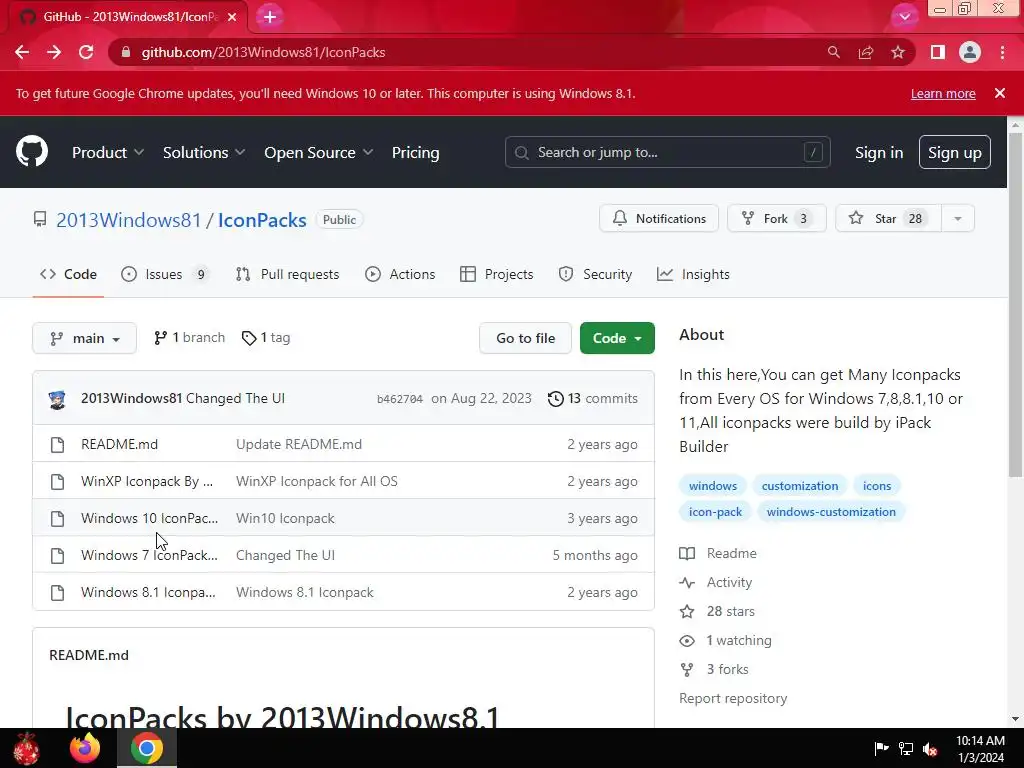This screenshot has width=1024, height=768.
Task: Open the 2013Windows81 commit author avatar
Action: [x=57, y=398]
